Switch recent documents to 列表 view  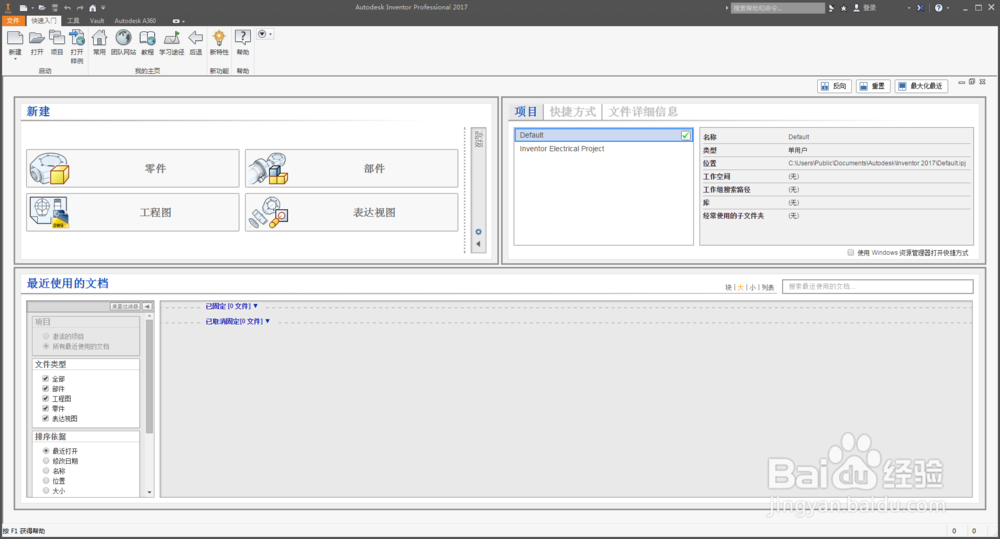coord(767,288)
